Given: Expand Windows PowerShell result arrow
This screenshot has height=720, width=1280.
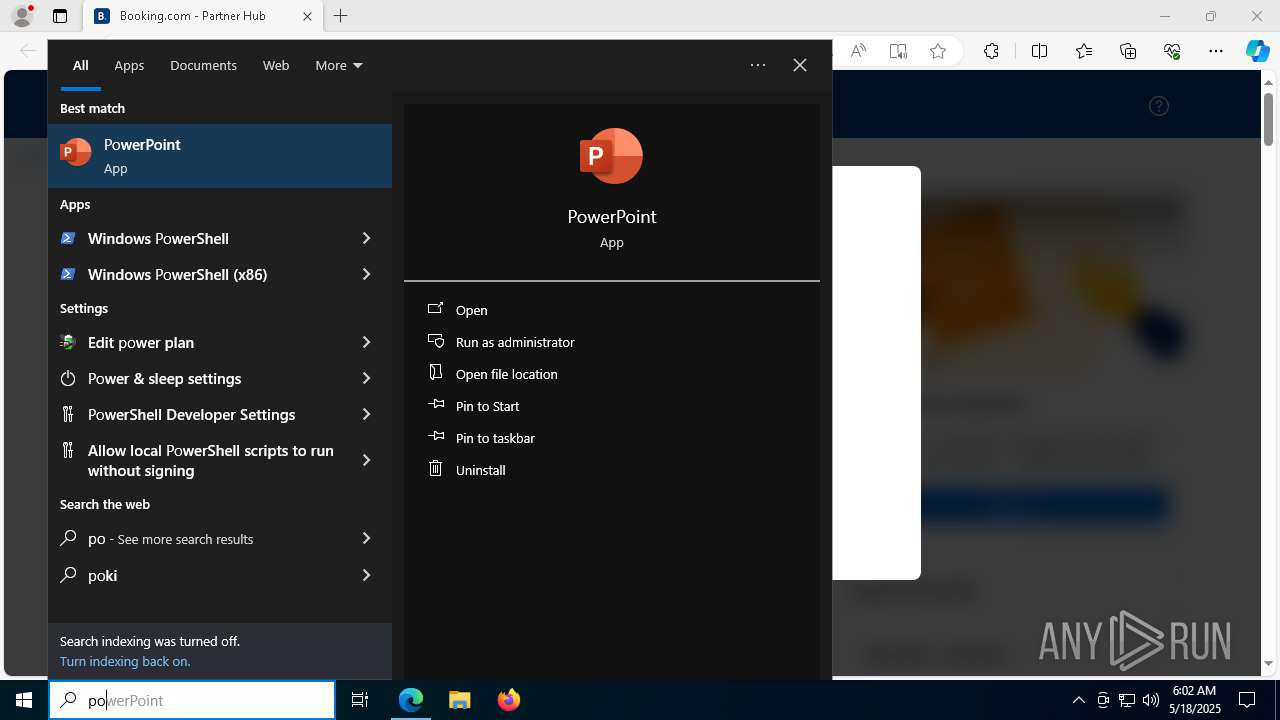Looking at the screenshot, I should click(366, 238).
